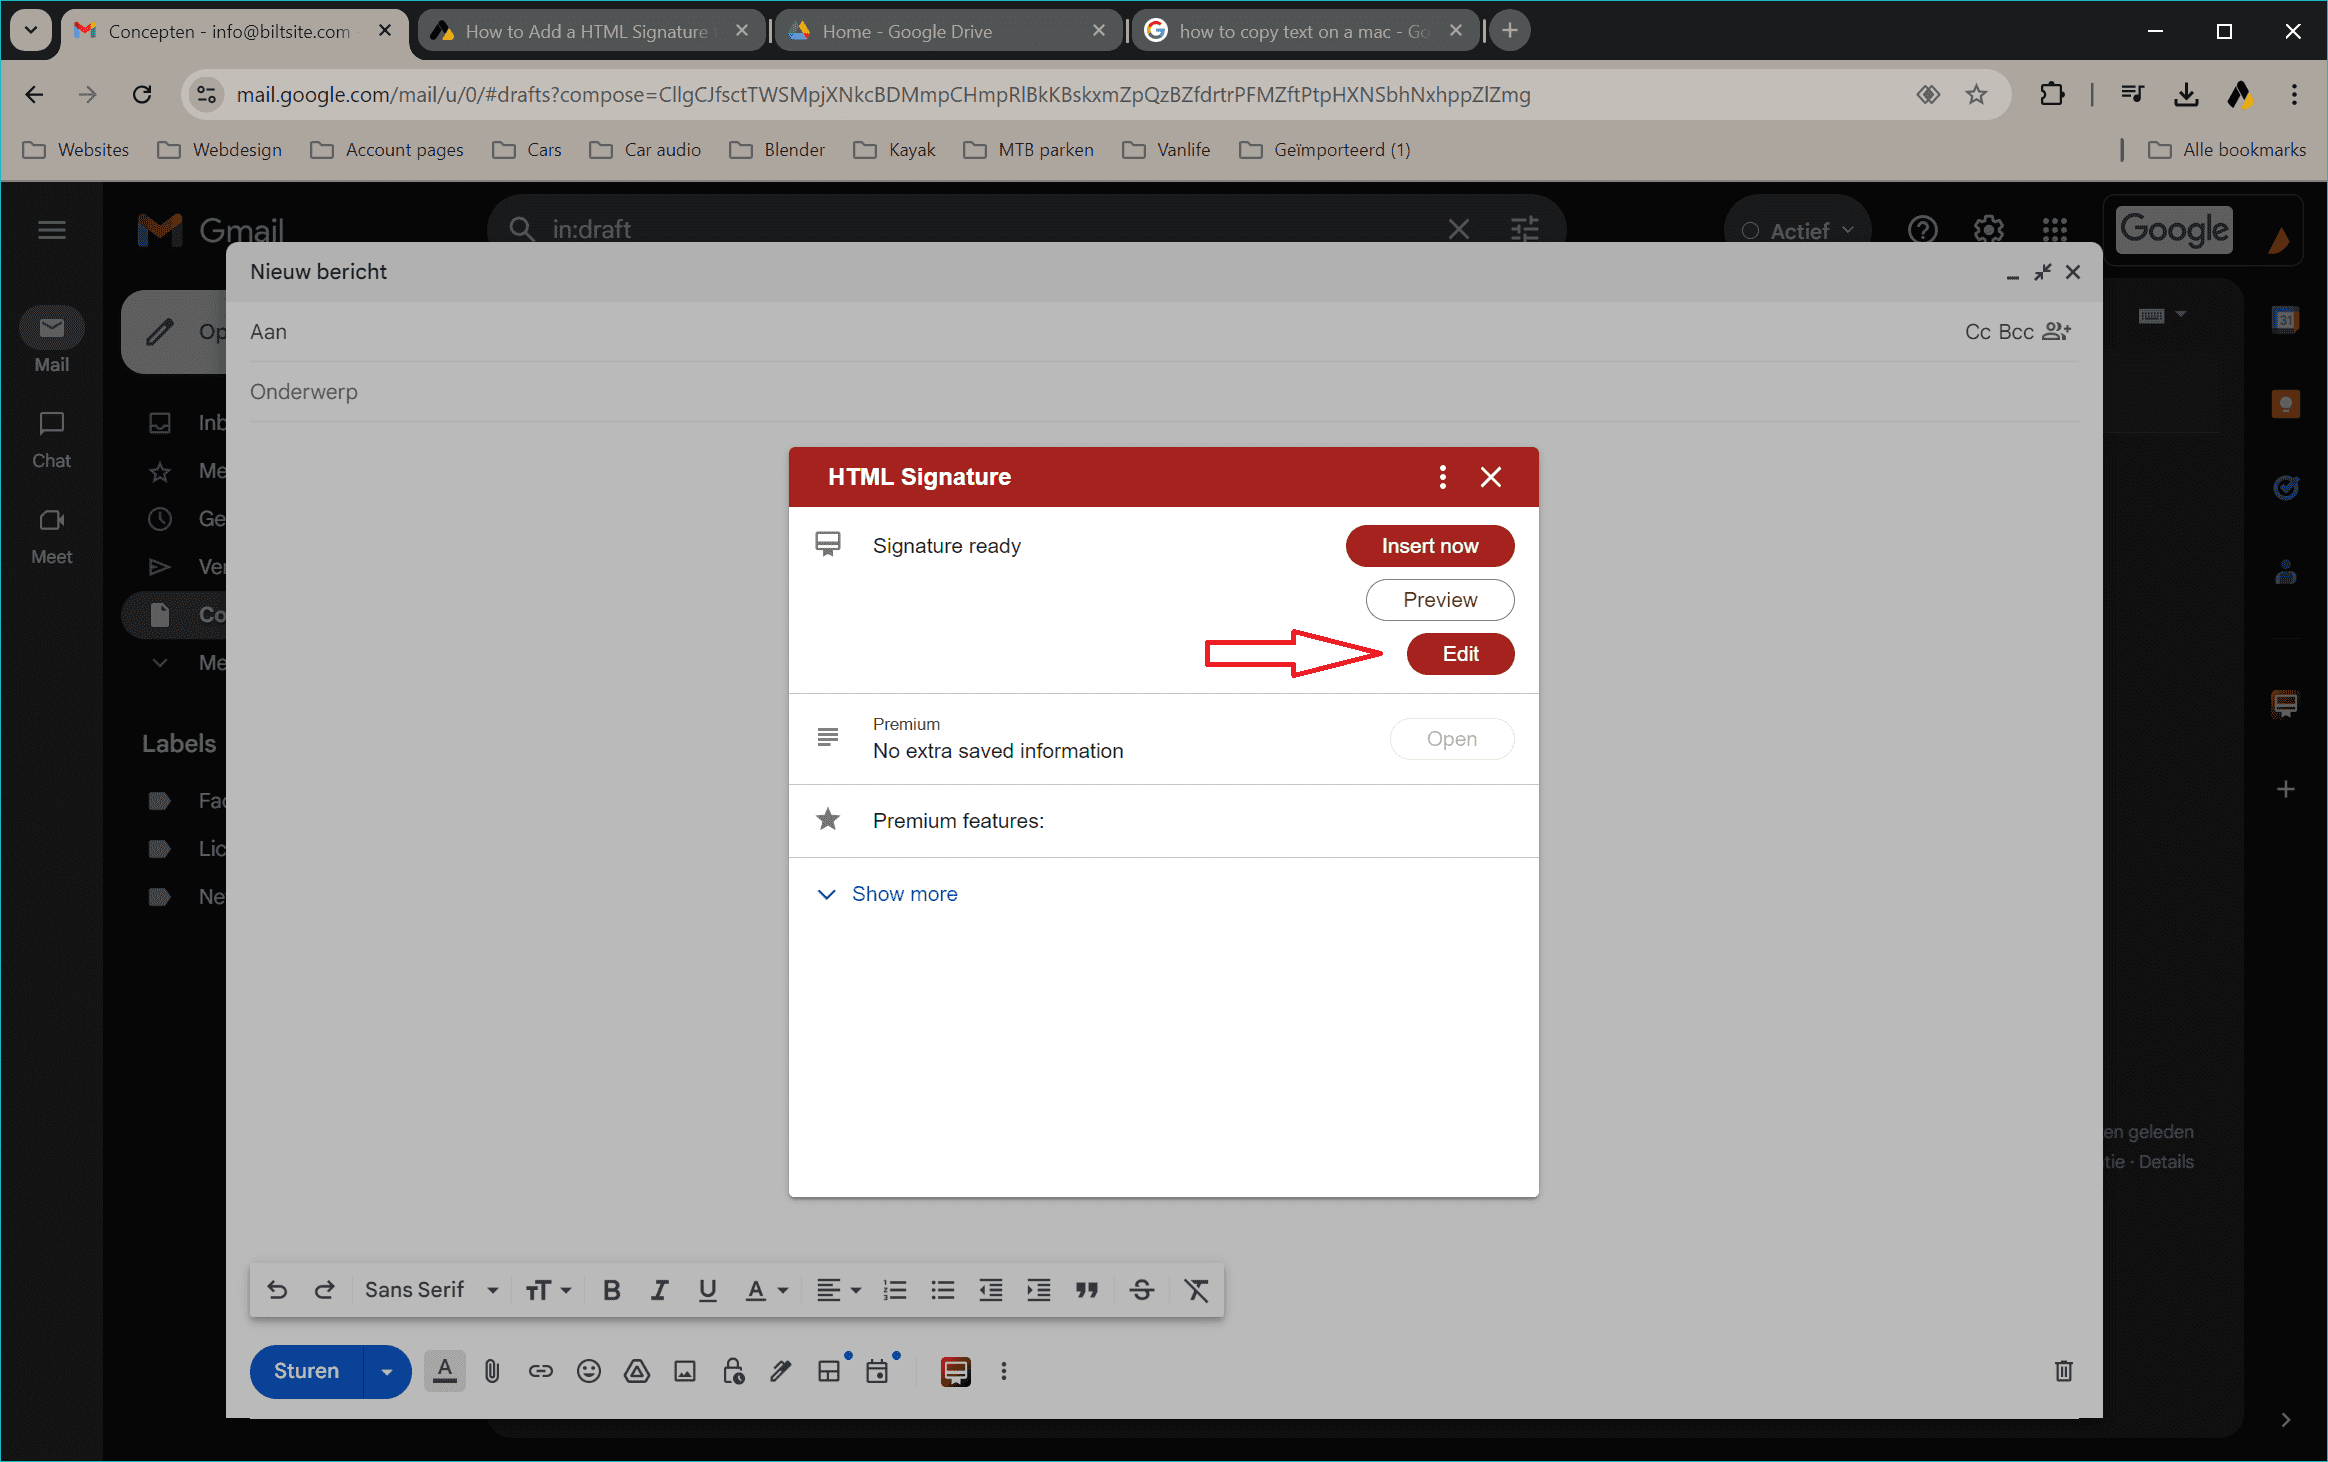The height and width of the screenshot is (1462, 2328).
Task: Toggle italic formatting
Action: [659, 1290]
